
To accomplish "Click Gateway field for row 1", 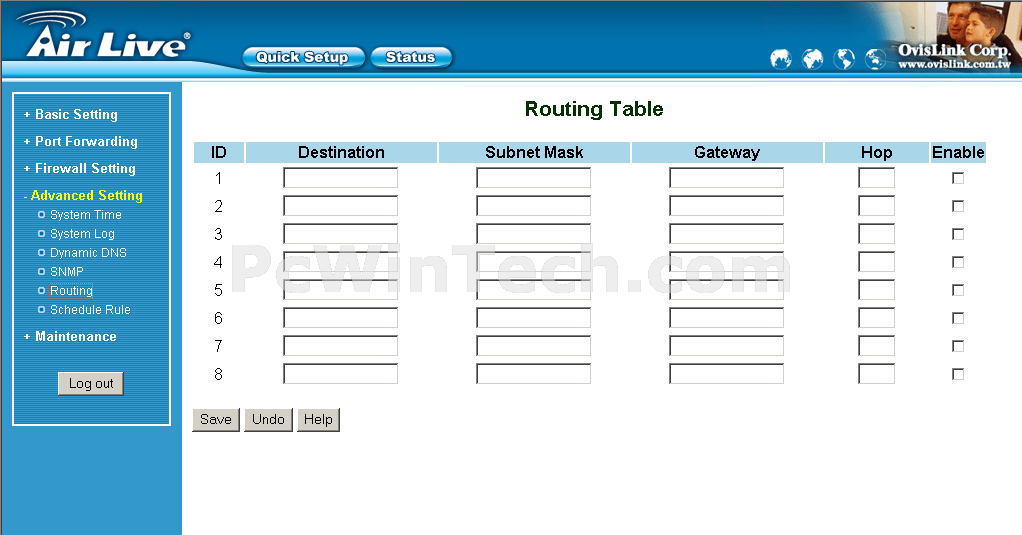I will point(726,178).
